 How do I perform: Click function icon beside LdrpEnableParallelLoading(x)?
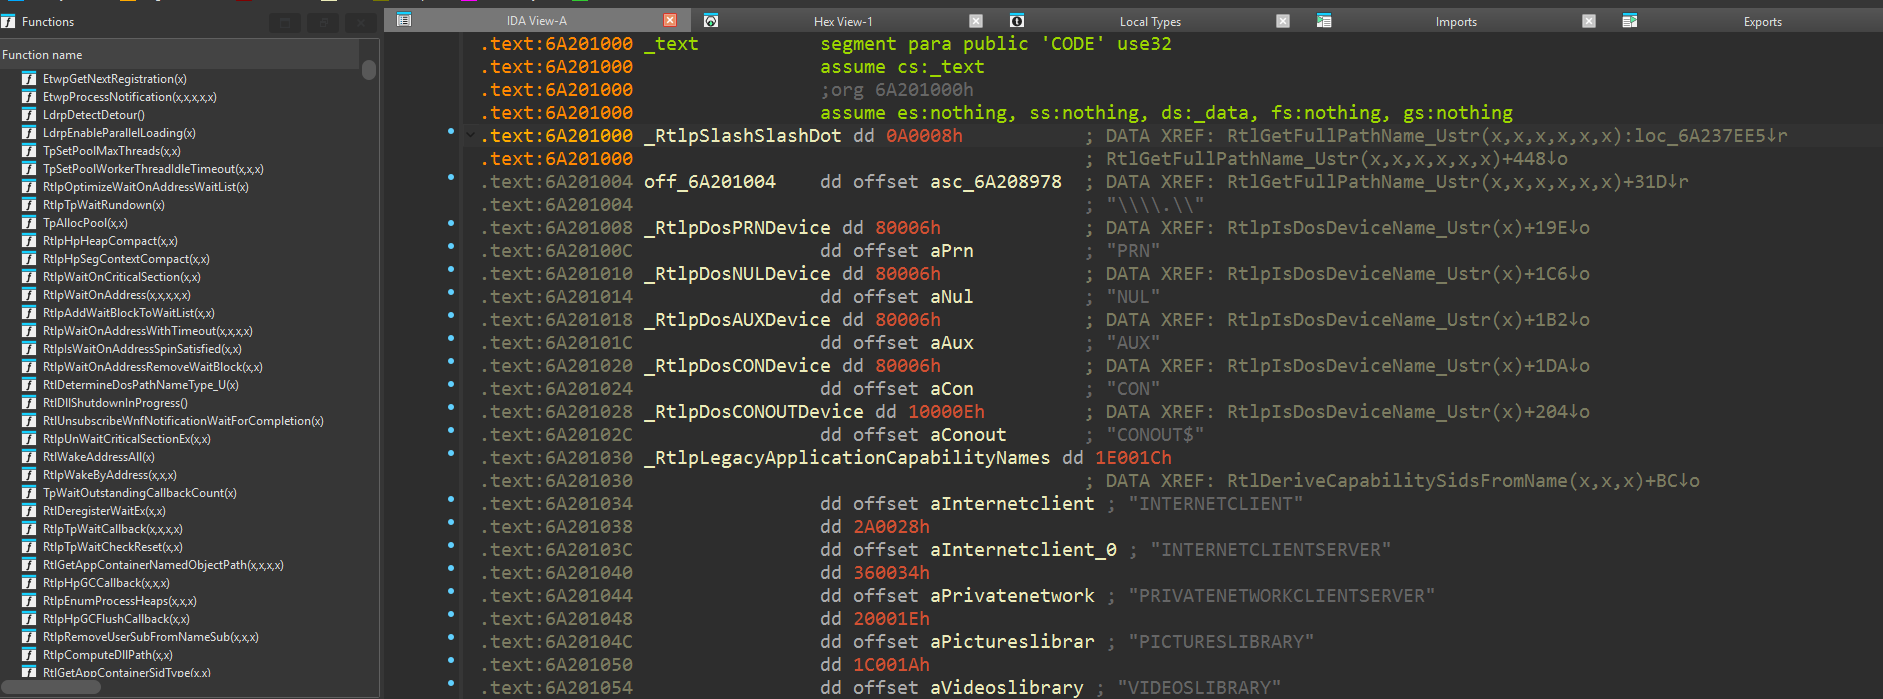(29, 133)
